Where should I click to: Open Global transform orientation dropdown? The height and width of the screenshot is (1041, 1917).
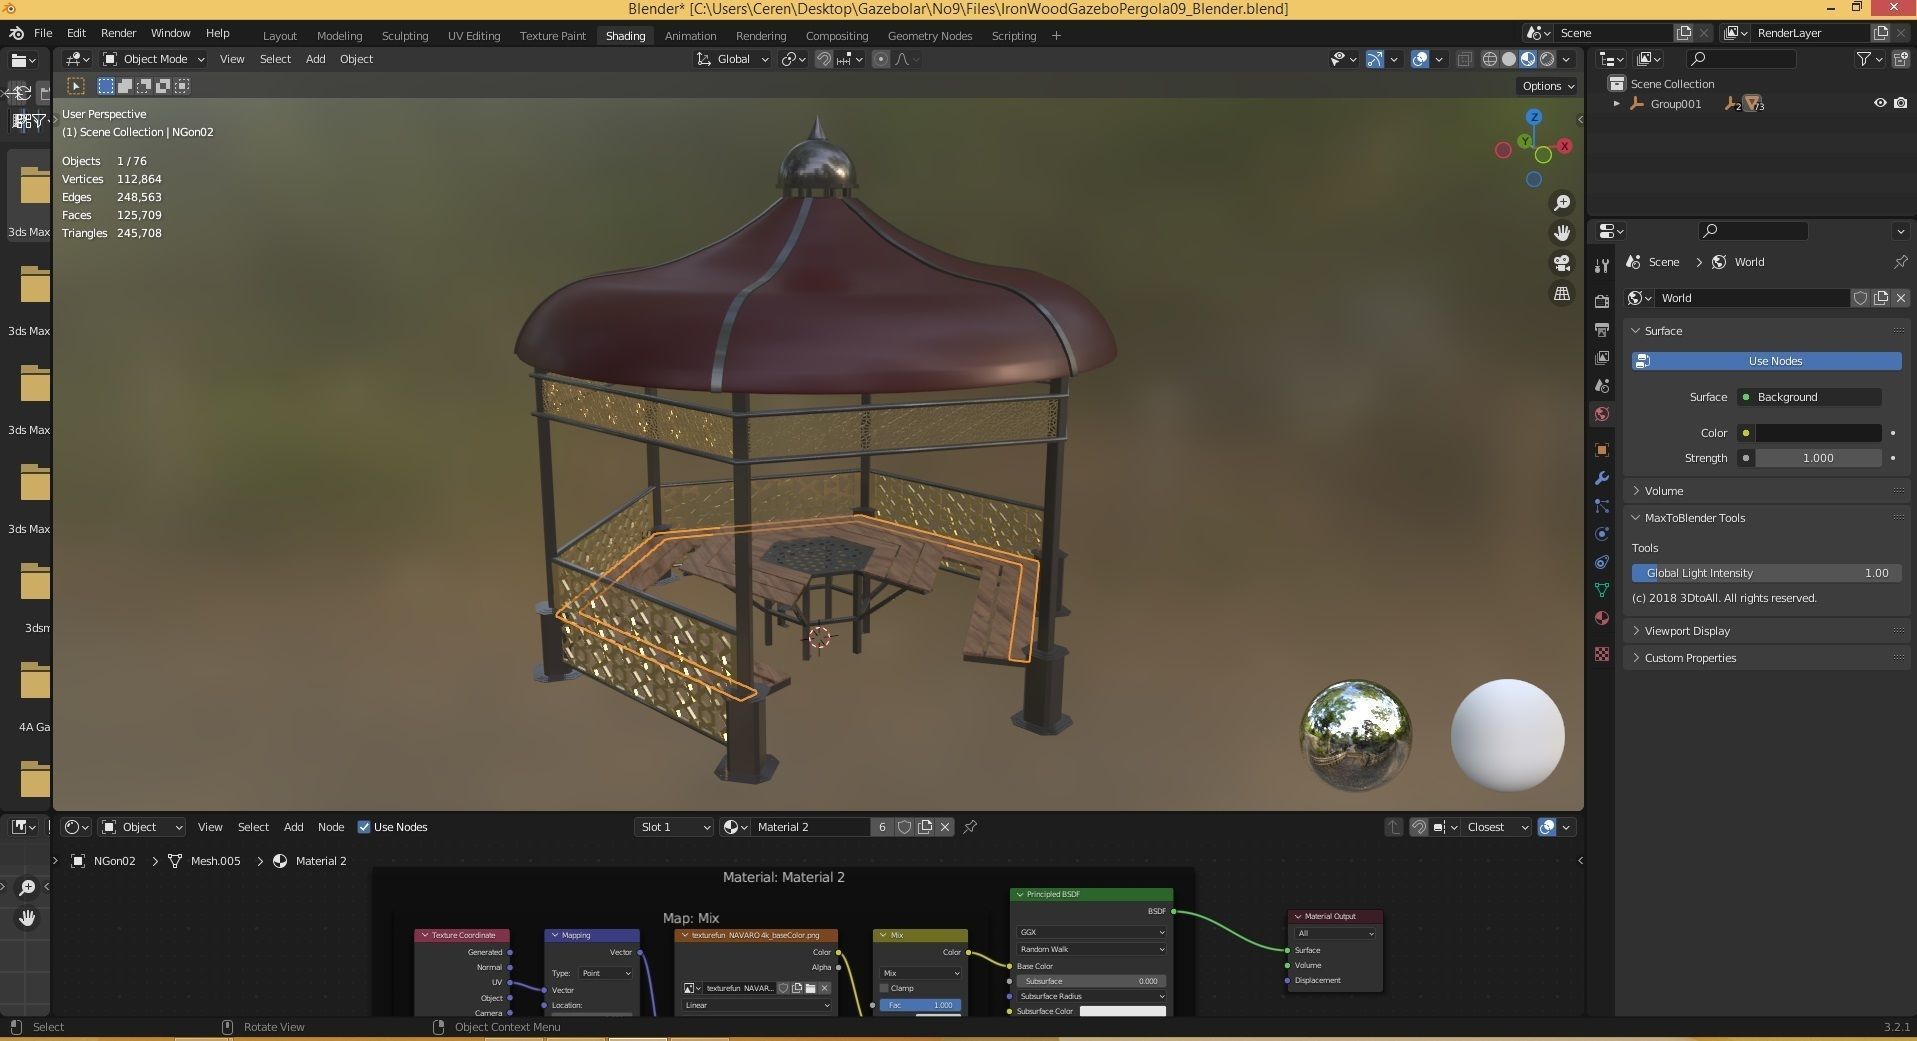pyautogui.click(x=733, y=59)
